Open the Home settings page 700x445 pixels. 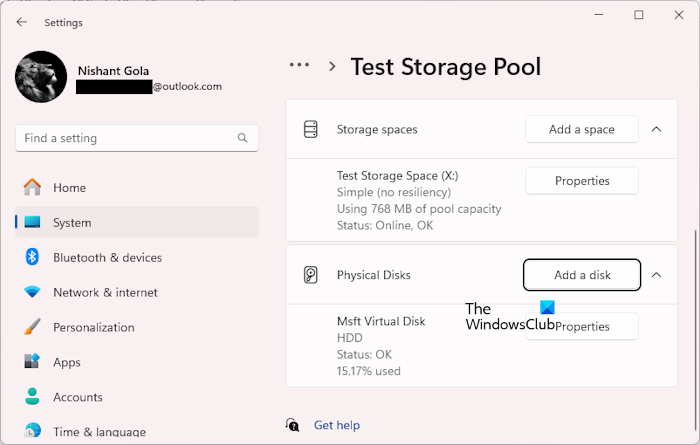tap(69, 187)
